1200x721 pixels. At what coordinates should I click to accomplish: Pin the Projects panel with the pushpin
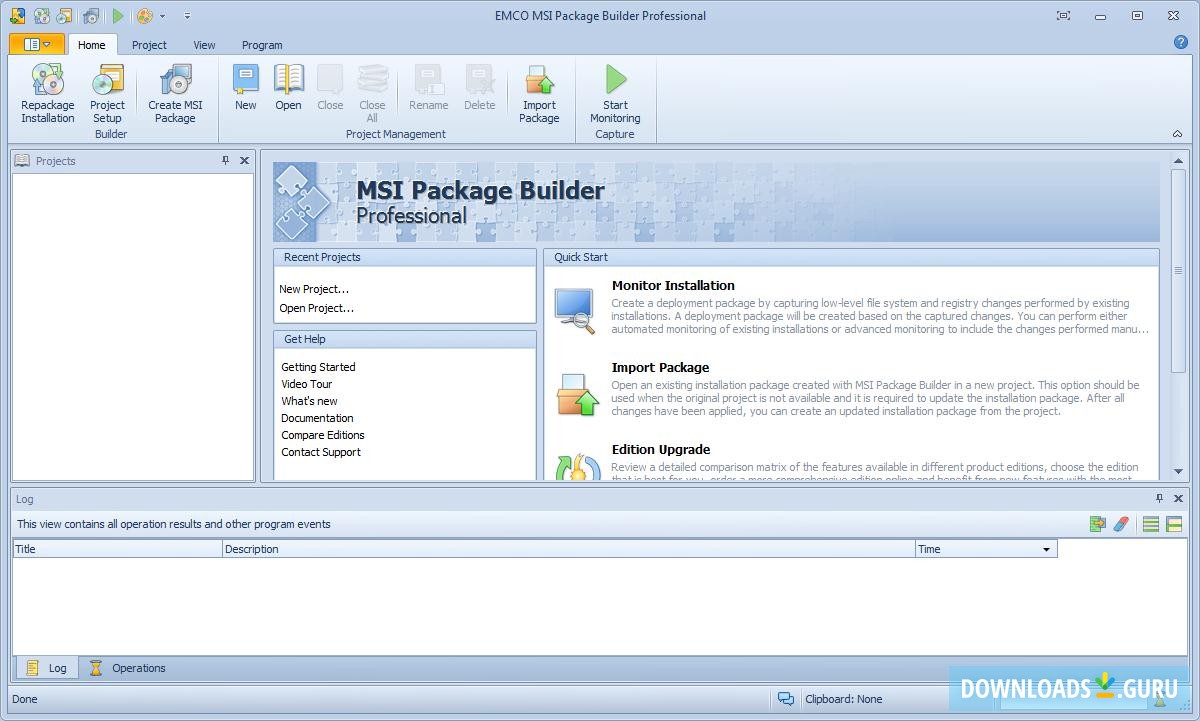click(225, 160)
